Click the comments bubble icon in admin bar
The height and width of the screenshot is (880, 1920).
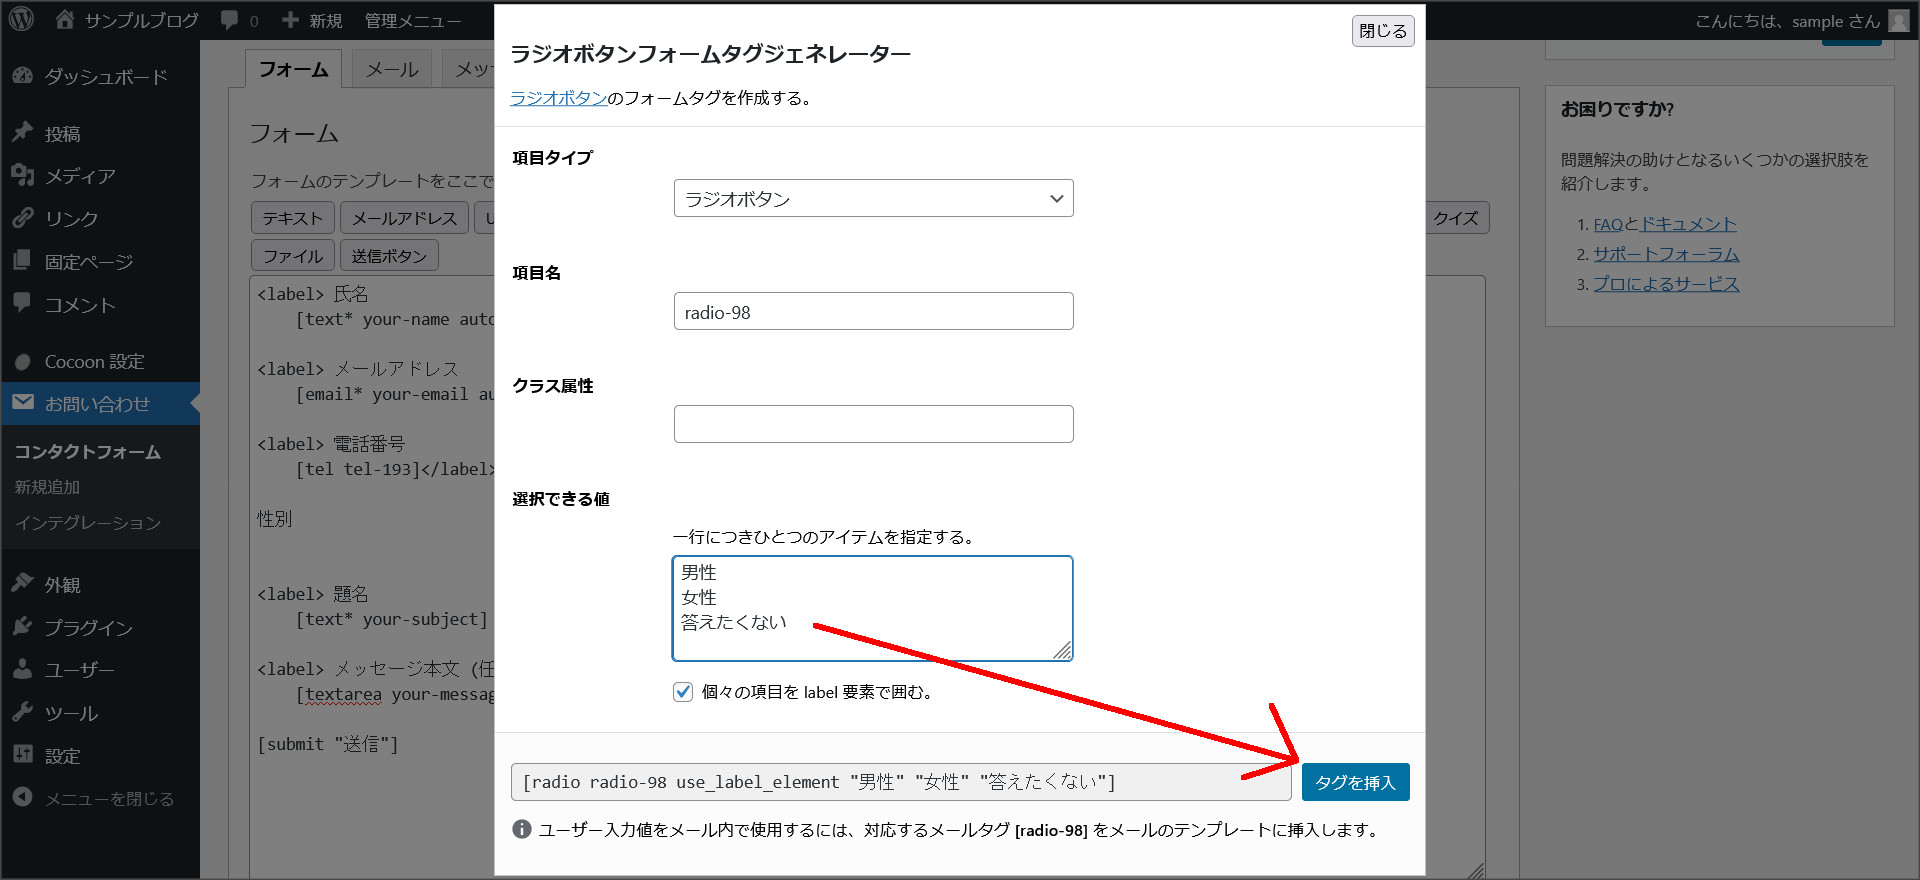click(230, 20)
